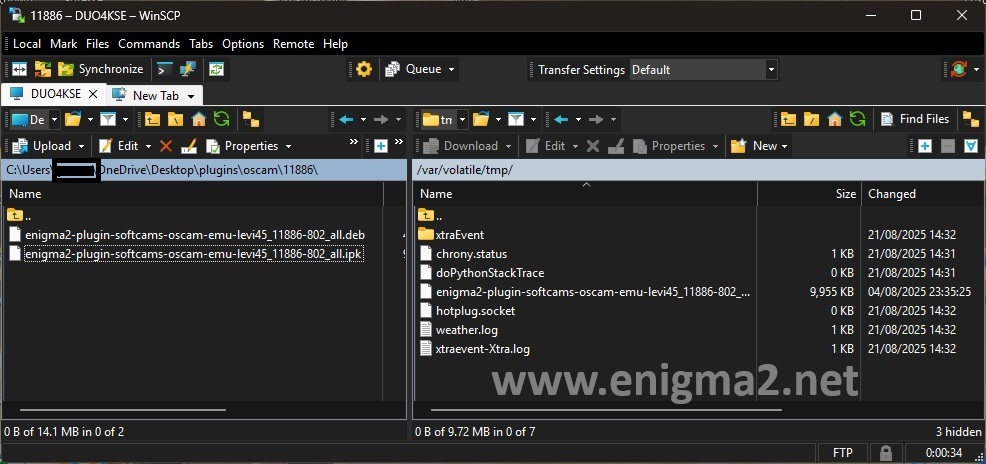Image resolution: width=986 pixels, height=464 pixels.
Task: Click the New button in the remote toolbar
Action: [x=755, y=146]
